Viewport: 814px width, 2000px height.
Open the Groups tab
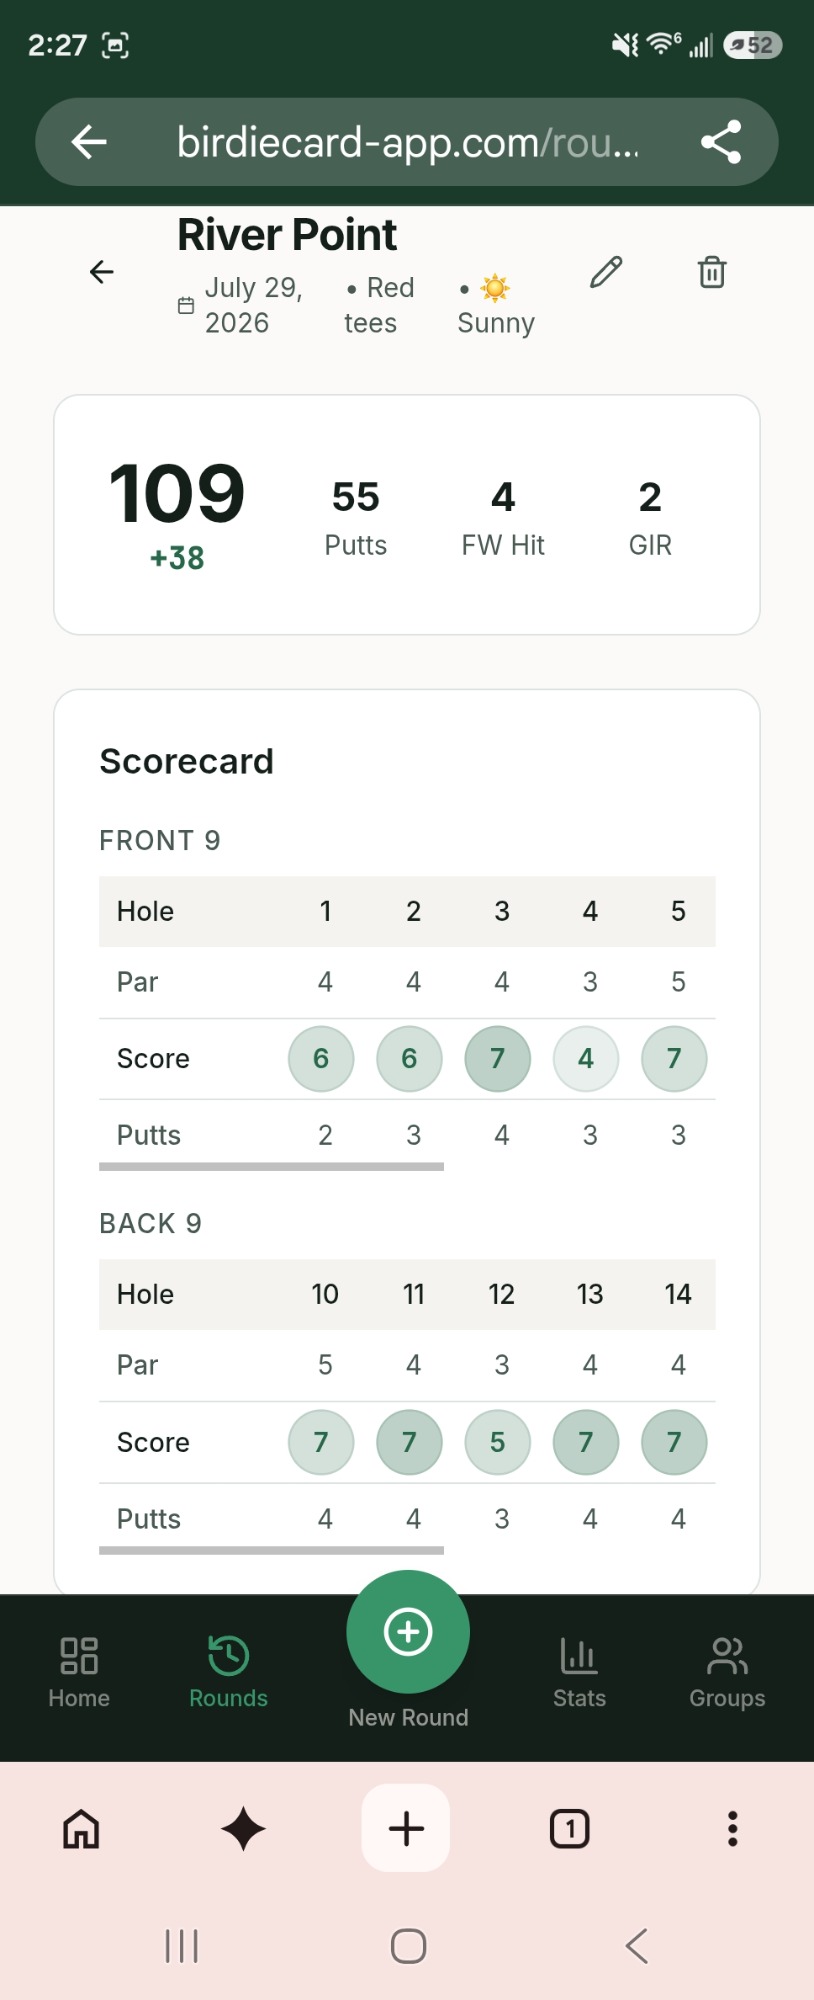pyautogui.click(x=727, y=1672)
